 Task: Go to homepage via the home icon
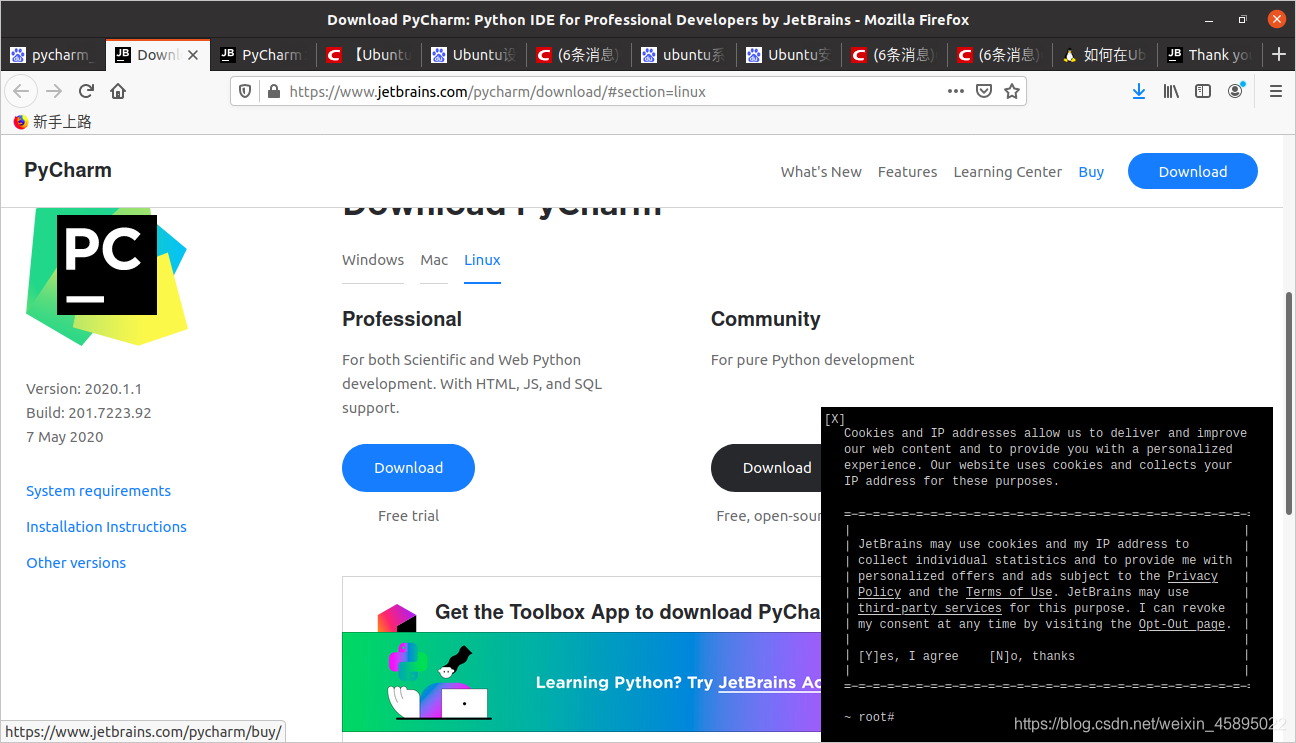[118, 90]
